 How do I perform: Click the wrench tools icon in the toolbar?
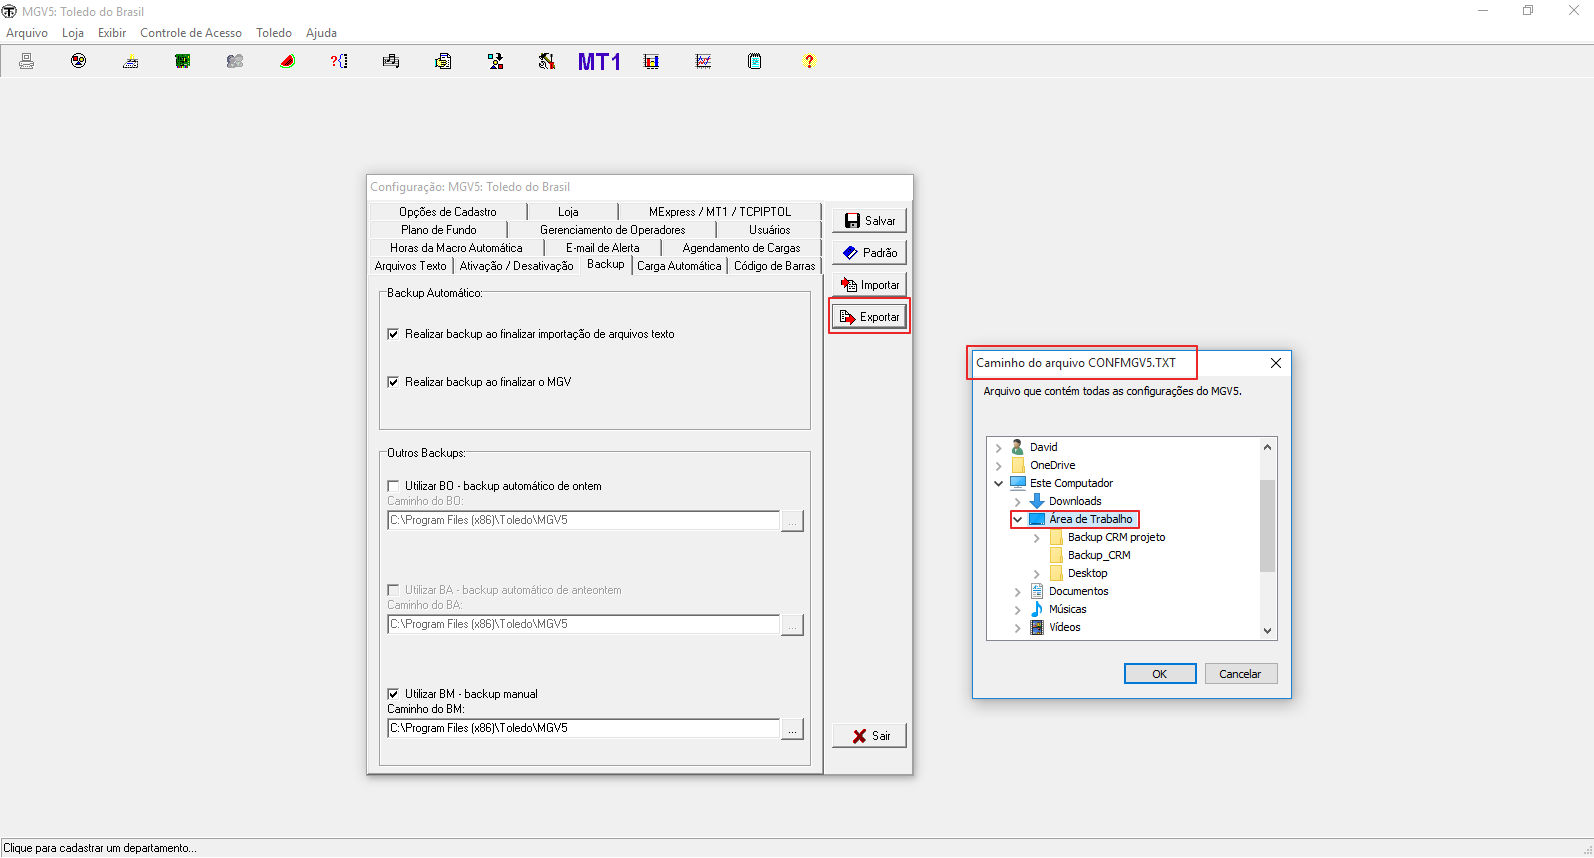(x=547, y=62)
